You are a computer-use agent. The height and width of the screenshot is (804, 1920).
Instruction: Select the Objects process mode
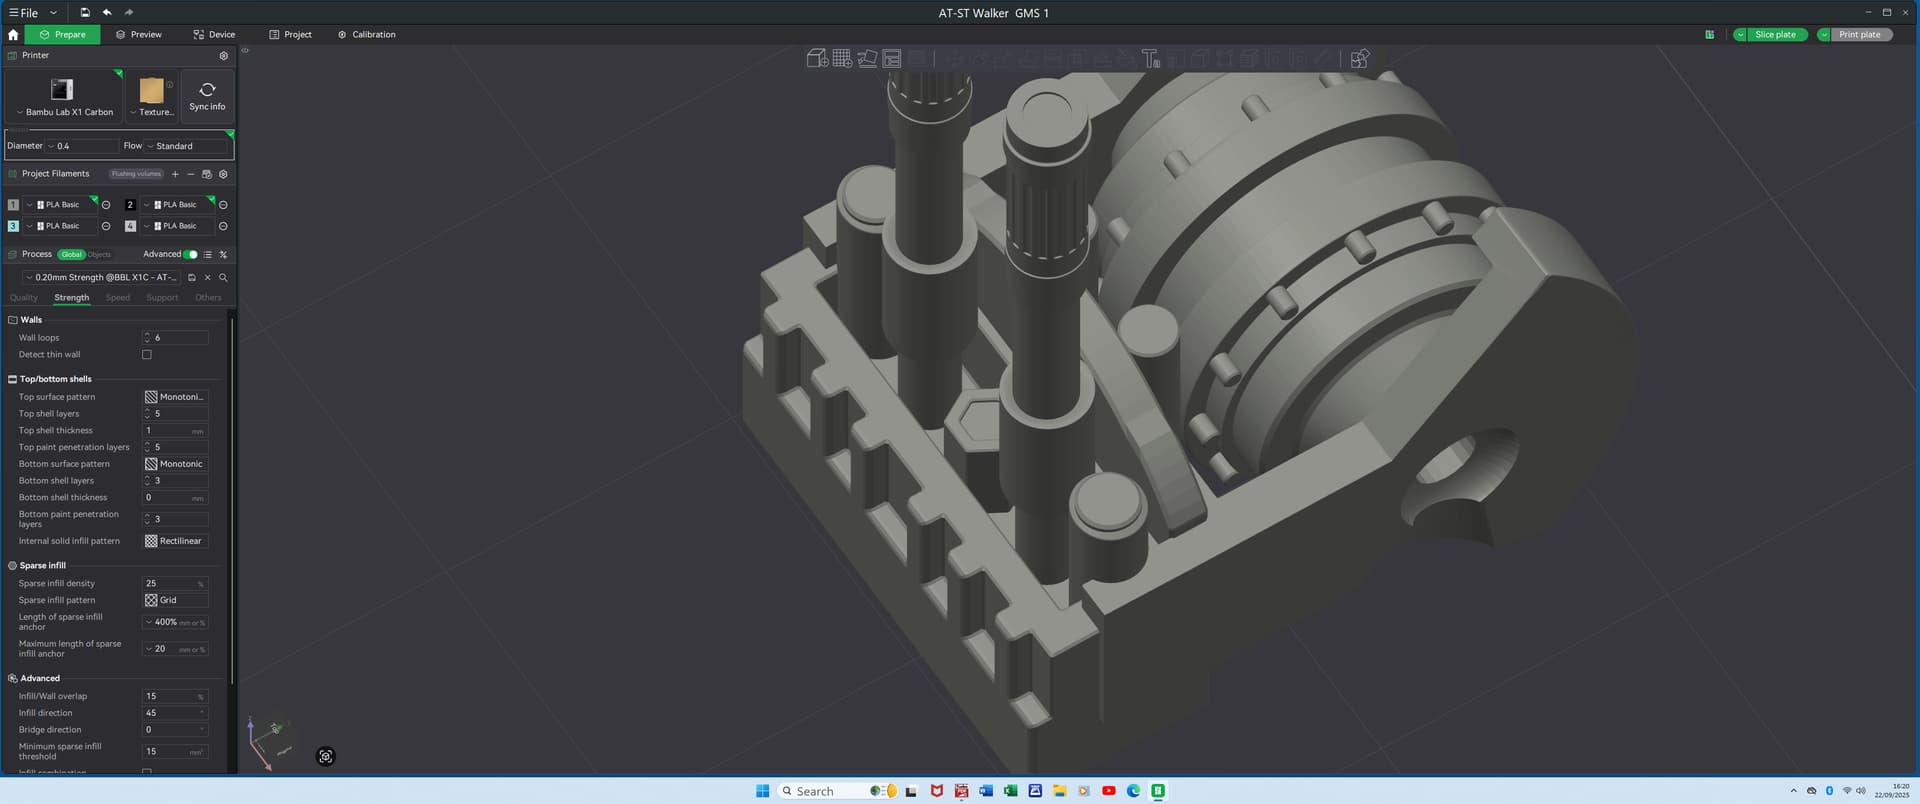pyautogui.click(x=99, y=255)
